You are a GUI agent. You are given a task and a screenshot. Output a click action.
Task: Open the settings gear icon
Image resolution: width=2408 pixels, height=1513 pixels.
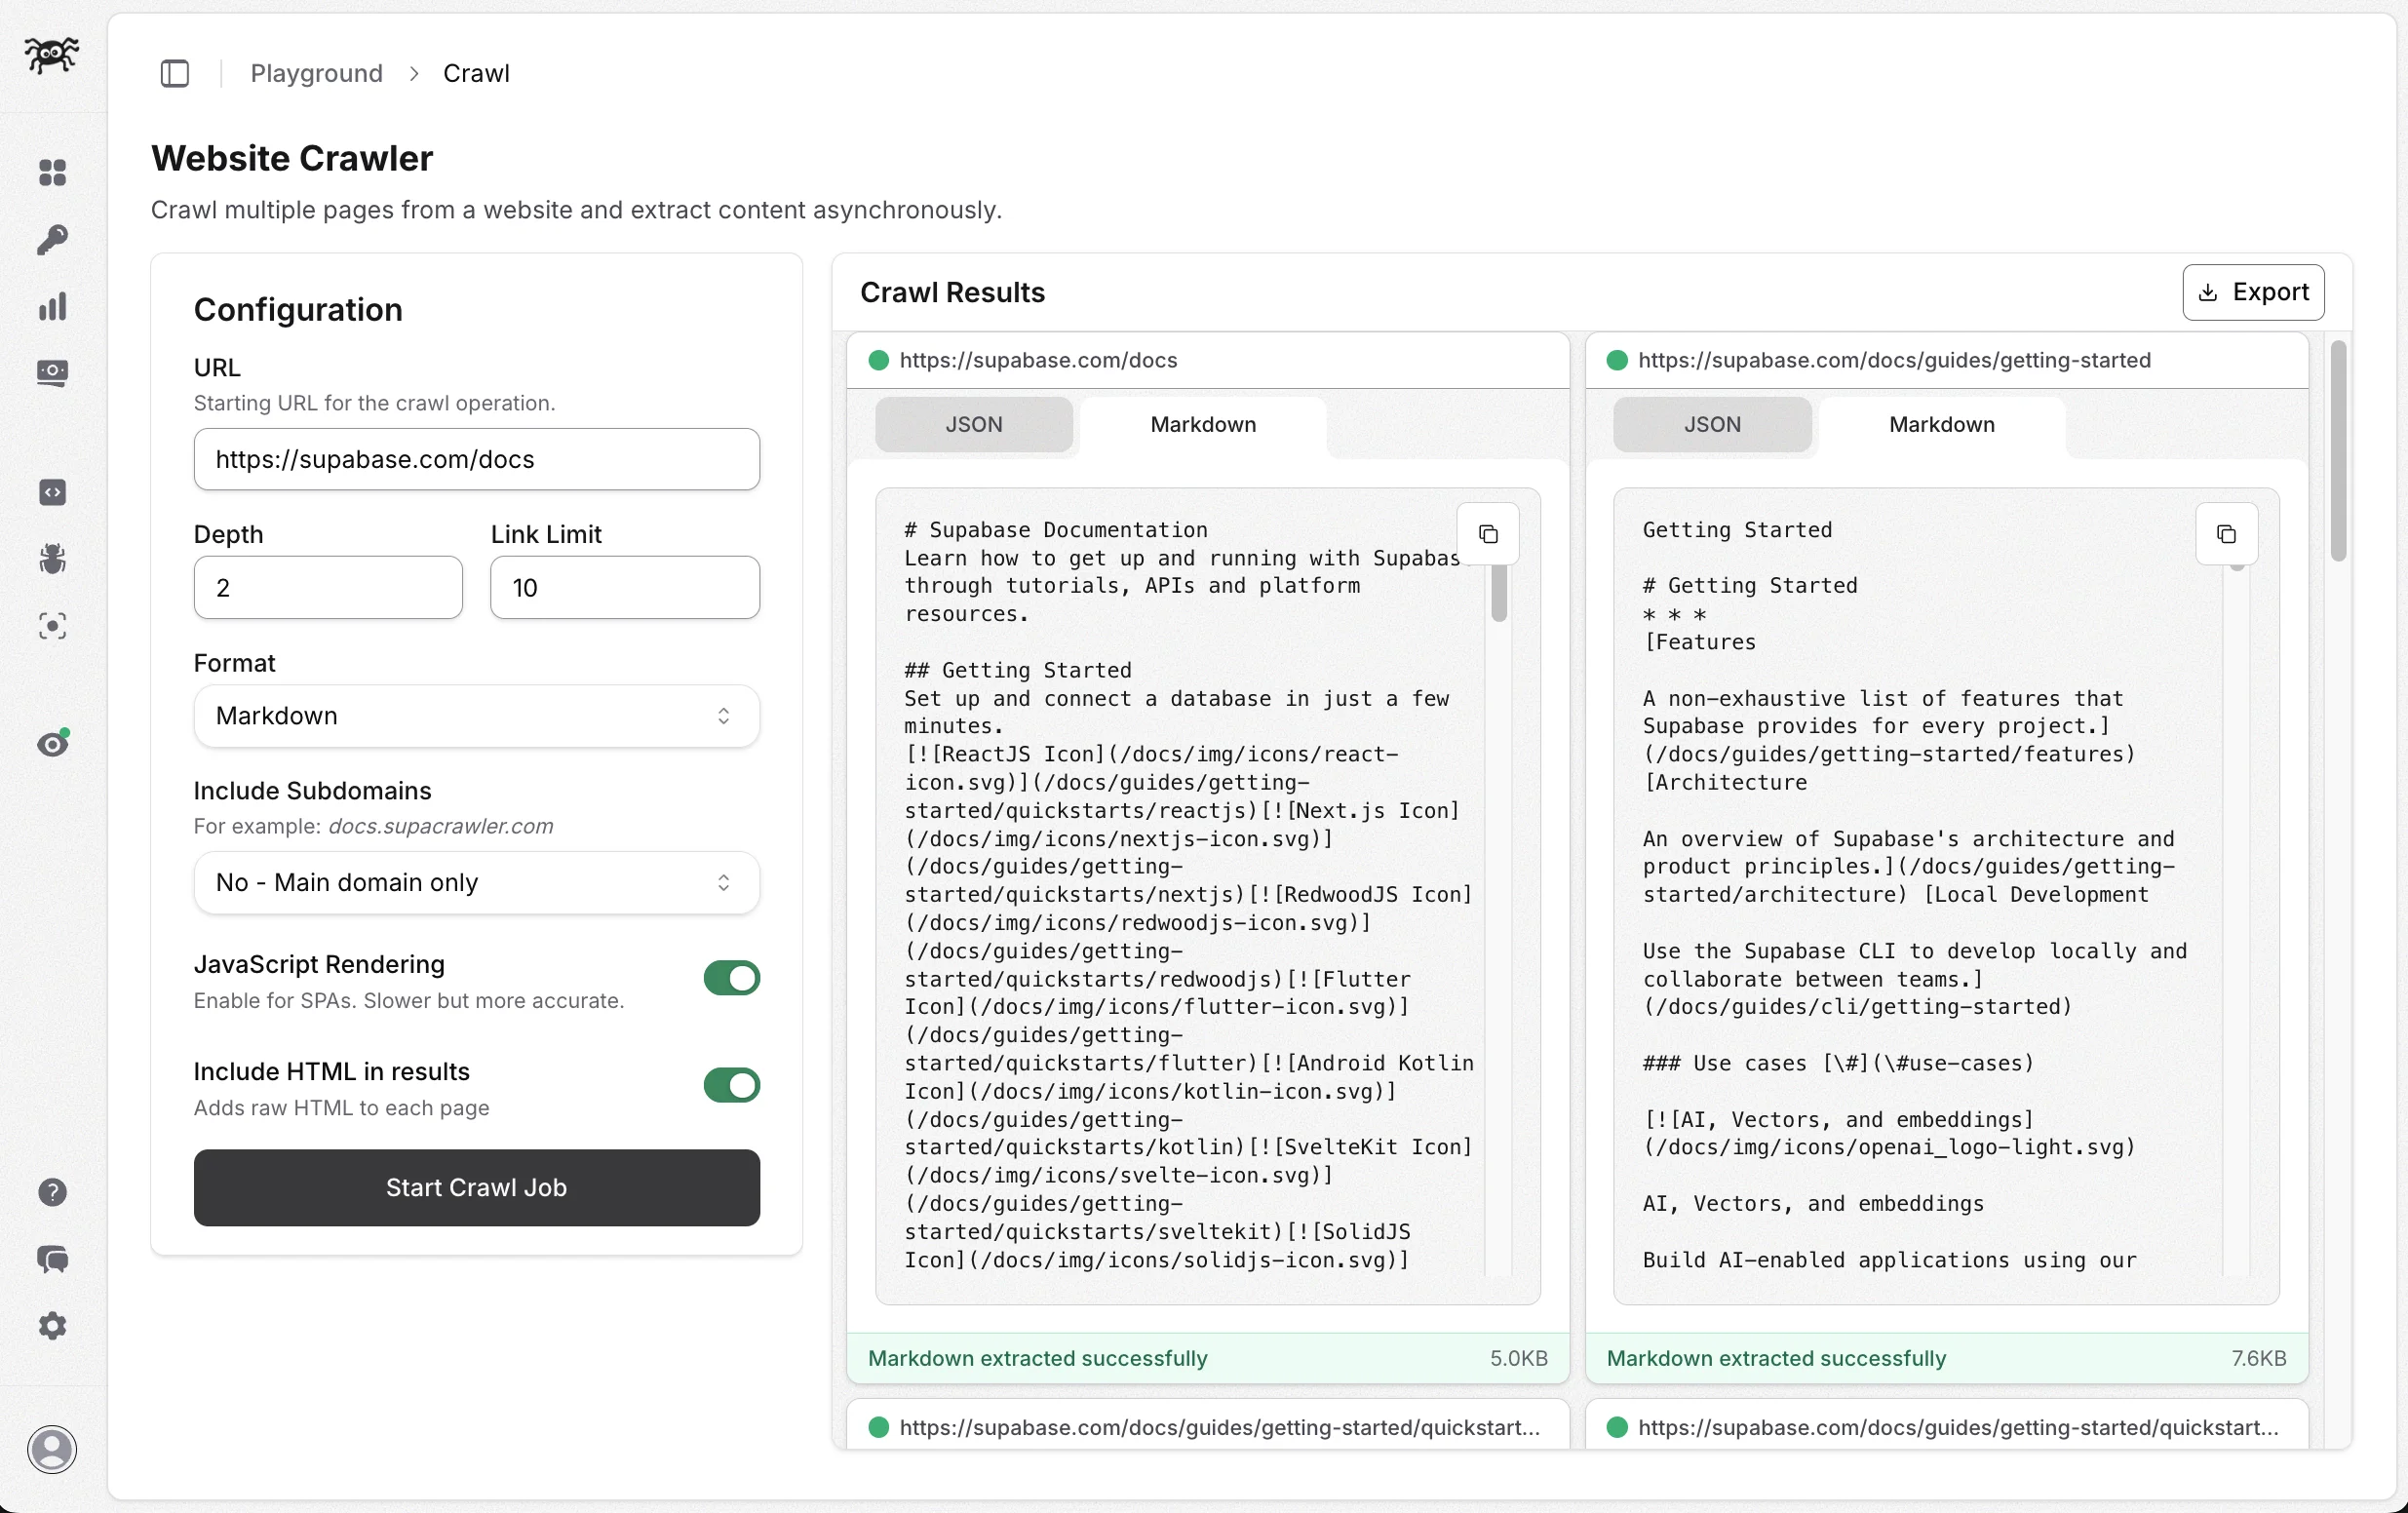[x=52, y=1326]
